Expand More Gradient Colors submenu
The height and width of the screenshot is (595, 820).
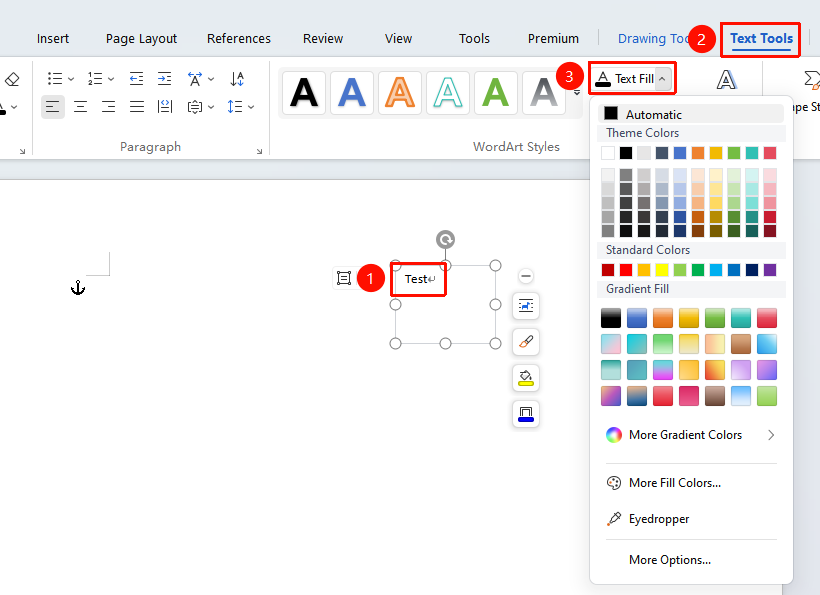point(771,435)
